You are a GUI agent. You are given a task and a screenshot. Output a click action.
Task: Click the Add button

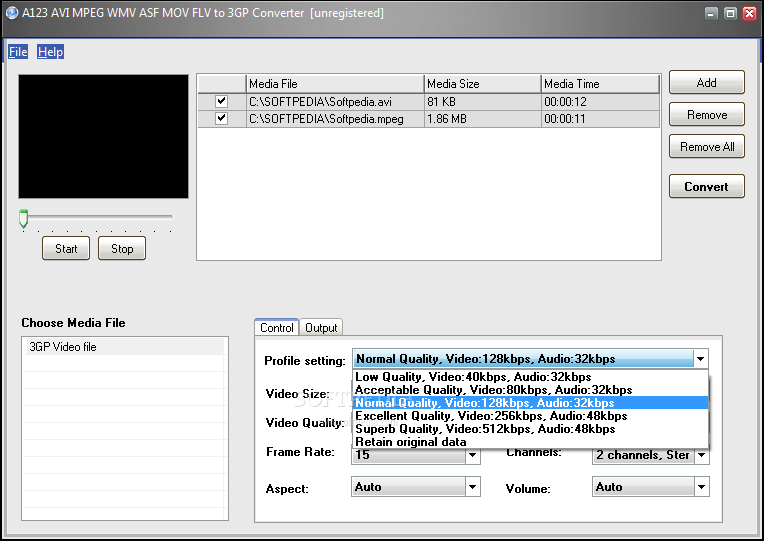tap(707, 82)
